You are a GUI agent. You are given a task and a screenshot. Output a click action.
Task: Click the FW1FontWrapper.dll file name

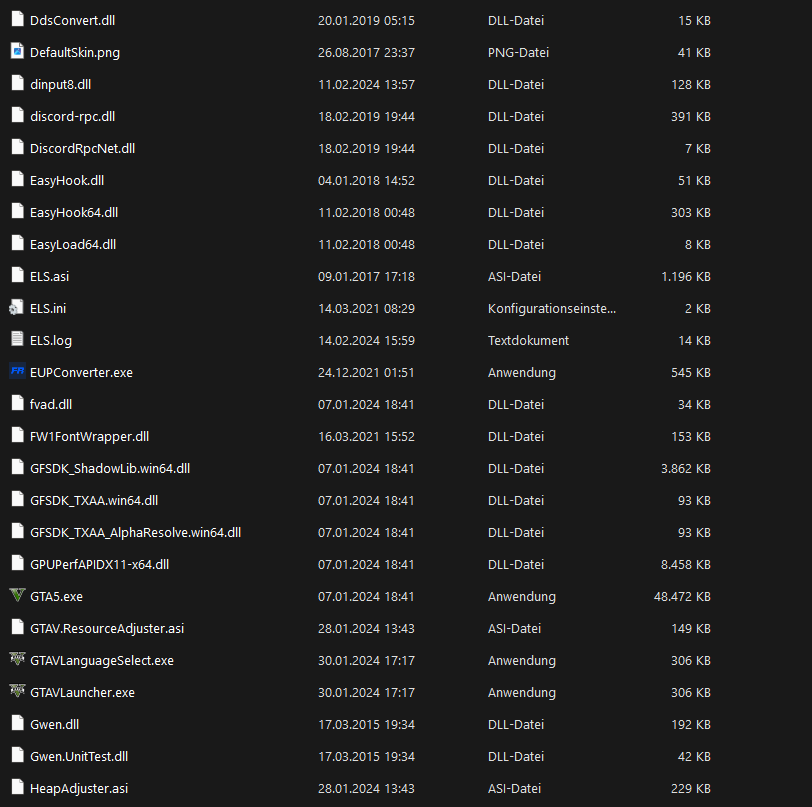pos(90,436)
